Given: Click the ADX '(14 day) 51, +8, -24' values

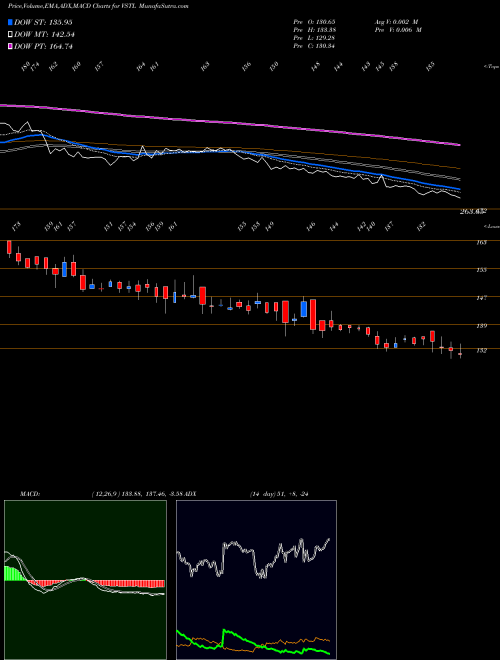Looking at the screenshot, I should pyautogui.click(x=279, y=494).
